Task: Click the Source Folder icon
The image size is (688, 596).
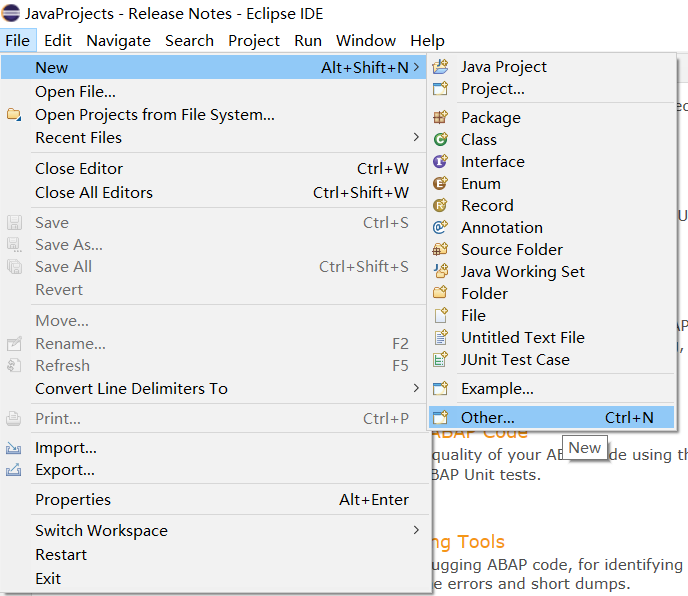Action: (441, 249)
